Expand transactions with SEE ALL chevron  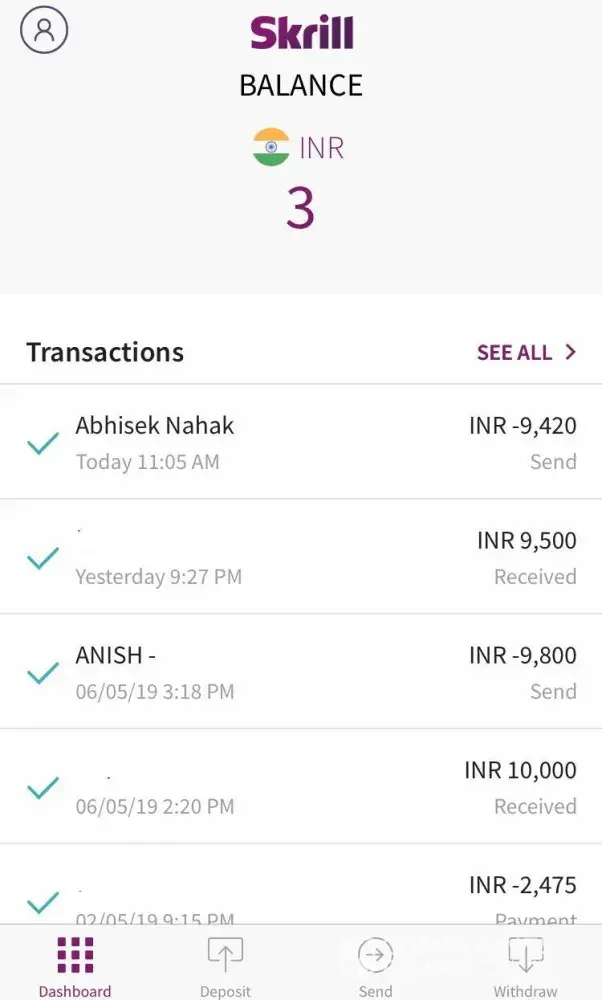[x=571, y=352]
